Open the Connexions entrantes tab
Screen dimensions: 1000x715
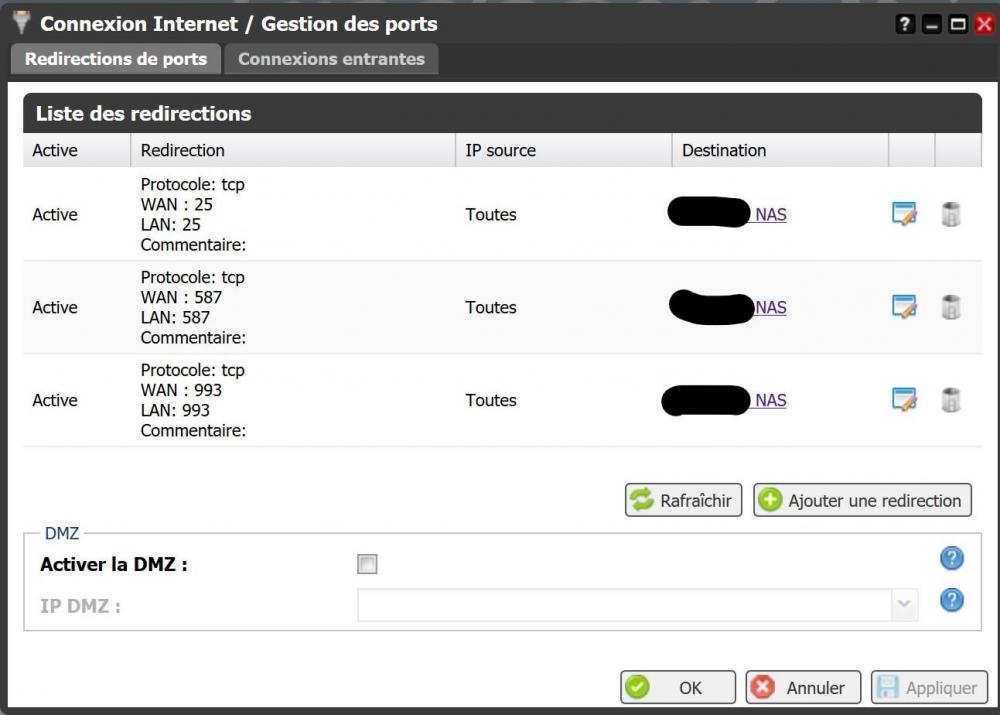(331, 59)
